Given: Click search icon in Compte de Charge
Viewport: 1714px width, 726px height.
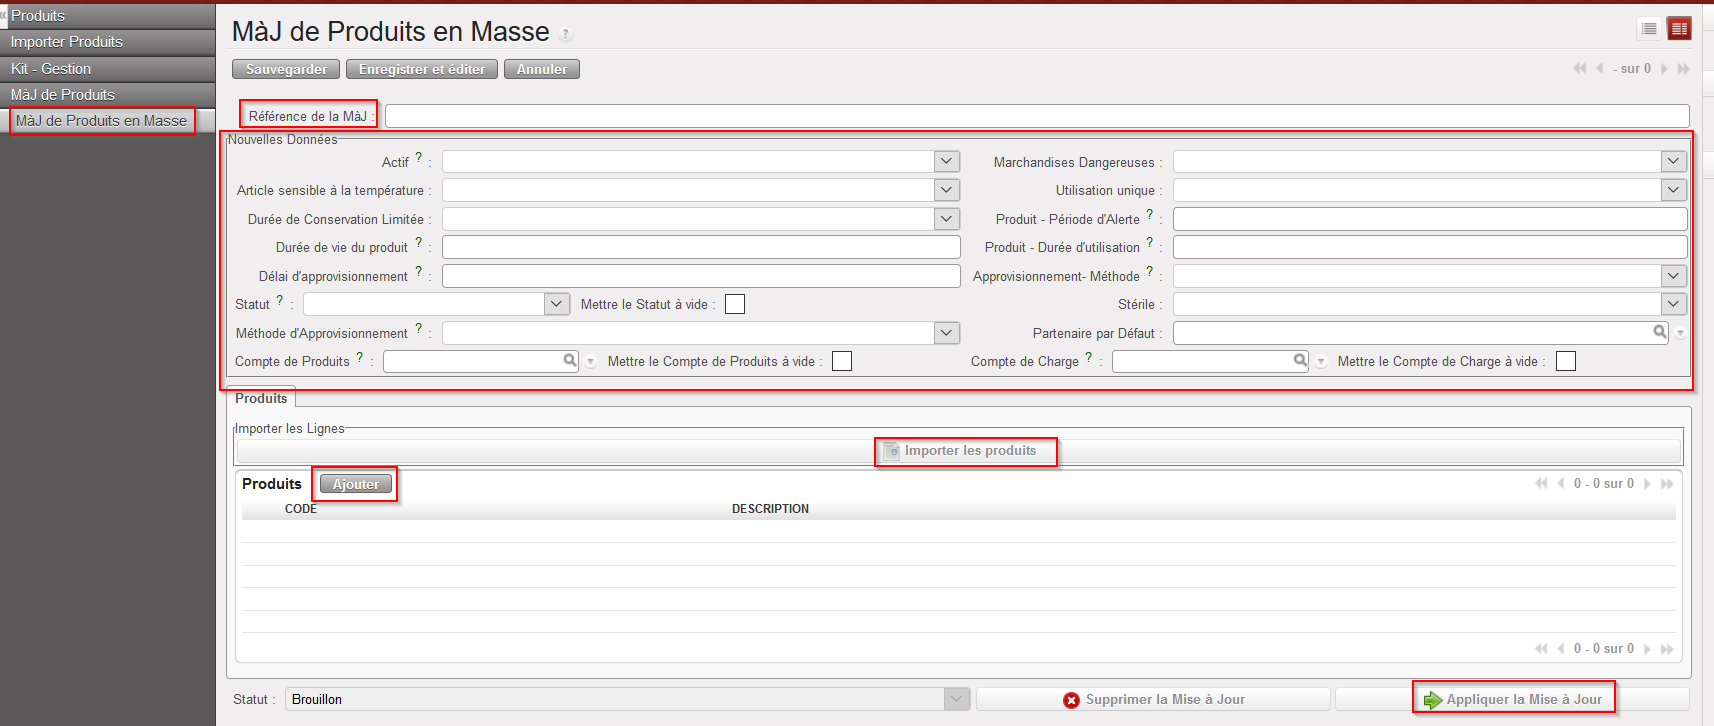Looking at the screenshot, I should tap(1300, 360).
